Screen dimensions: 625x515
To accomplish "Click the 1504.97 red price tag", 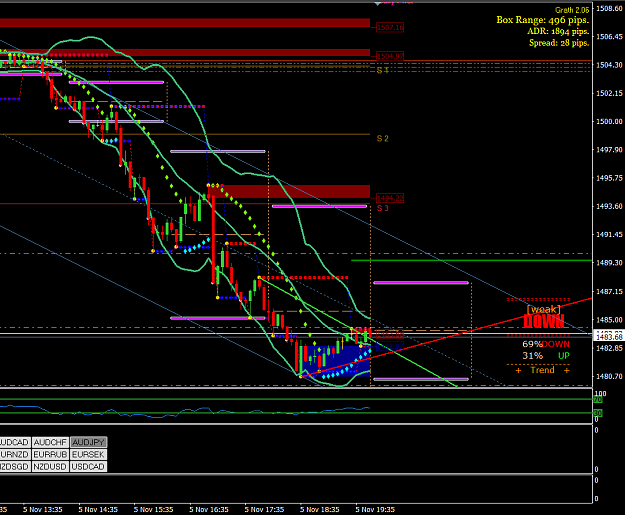I will (x=390, y=56).
